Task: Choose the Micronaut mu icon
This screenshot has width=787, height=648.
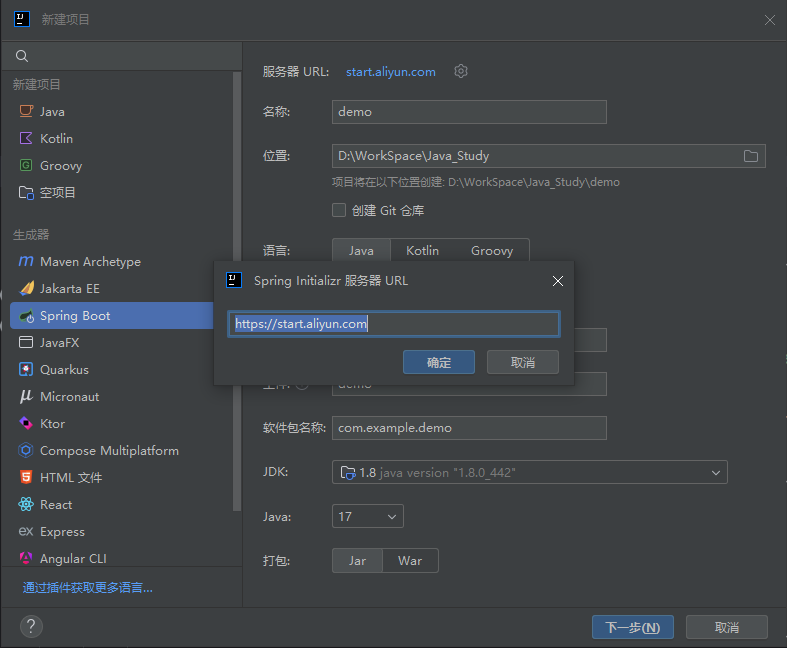Action: (26, 397)
